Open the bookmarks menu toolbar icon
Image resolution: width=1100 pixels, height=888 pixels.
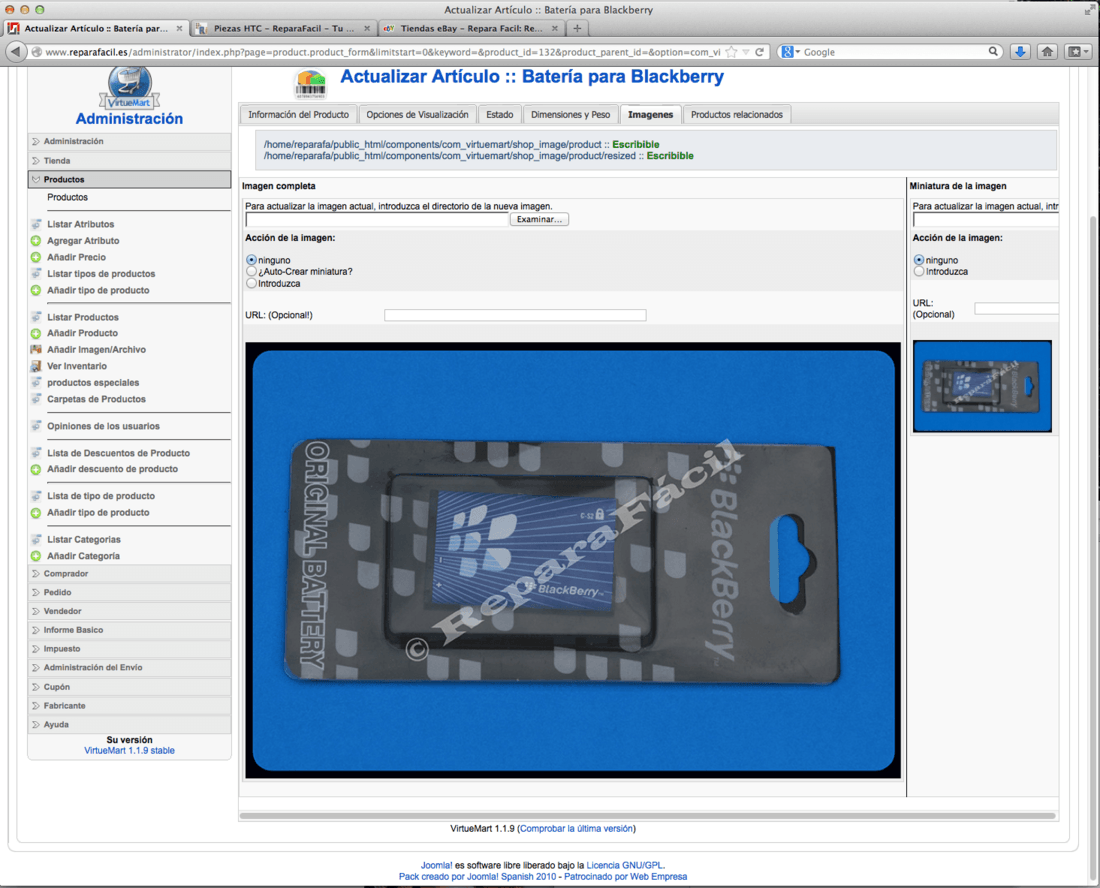(x=1078, y=51)
